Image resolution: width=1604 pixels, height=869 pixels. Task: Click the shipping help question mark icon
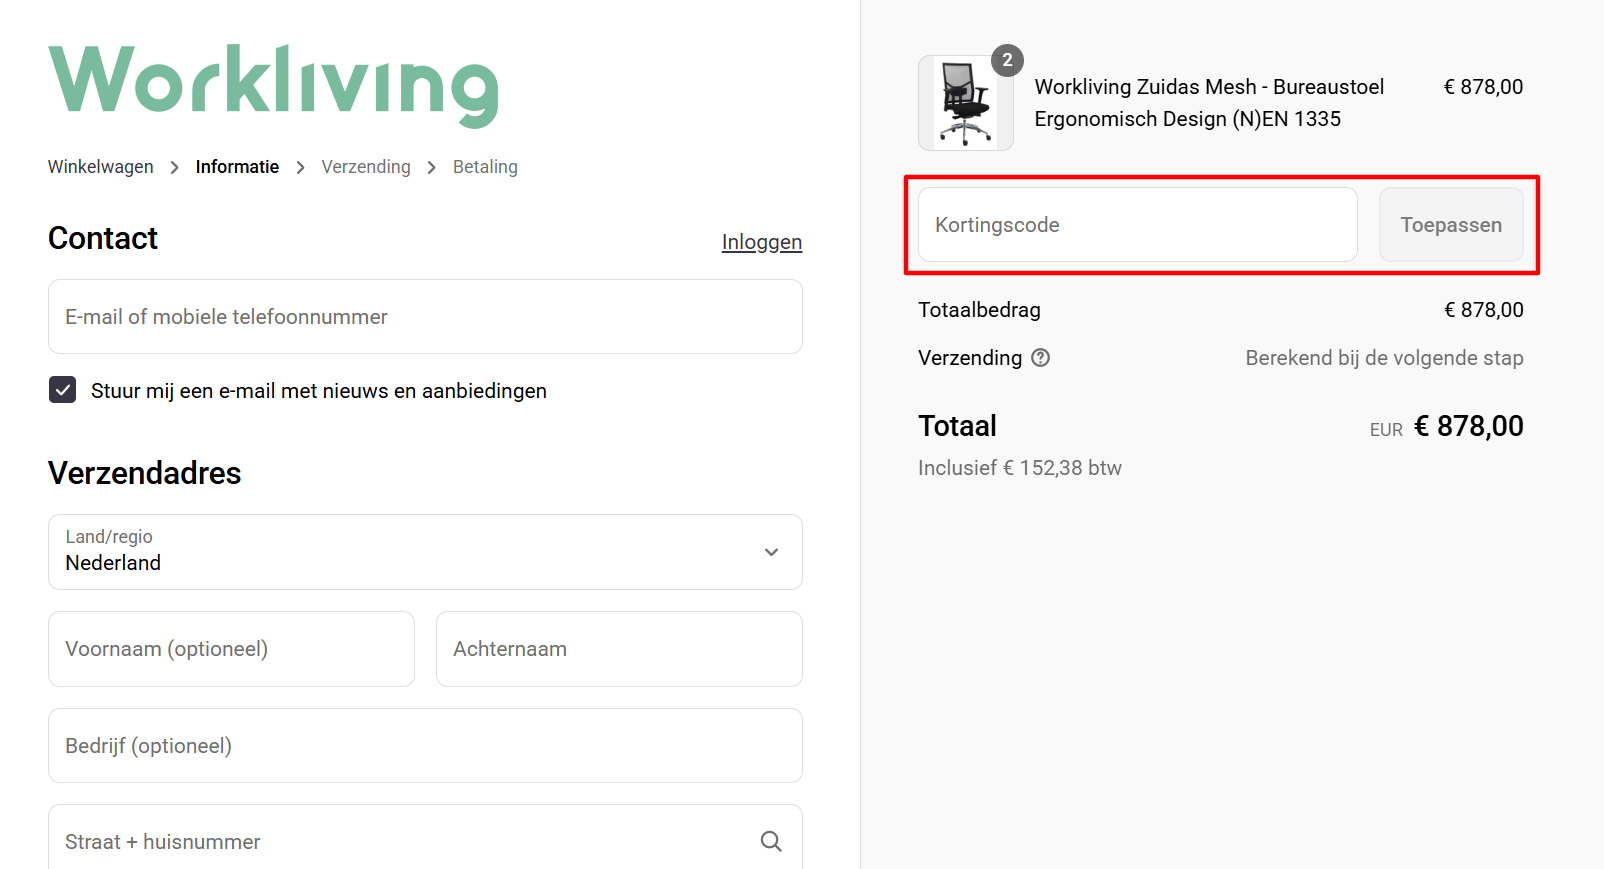point(1040,358)
